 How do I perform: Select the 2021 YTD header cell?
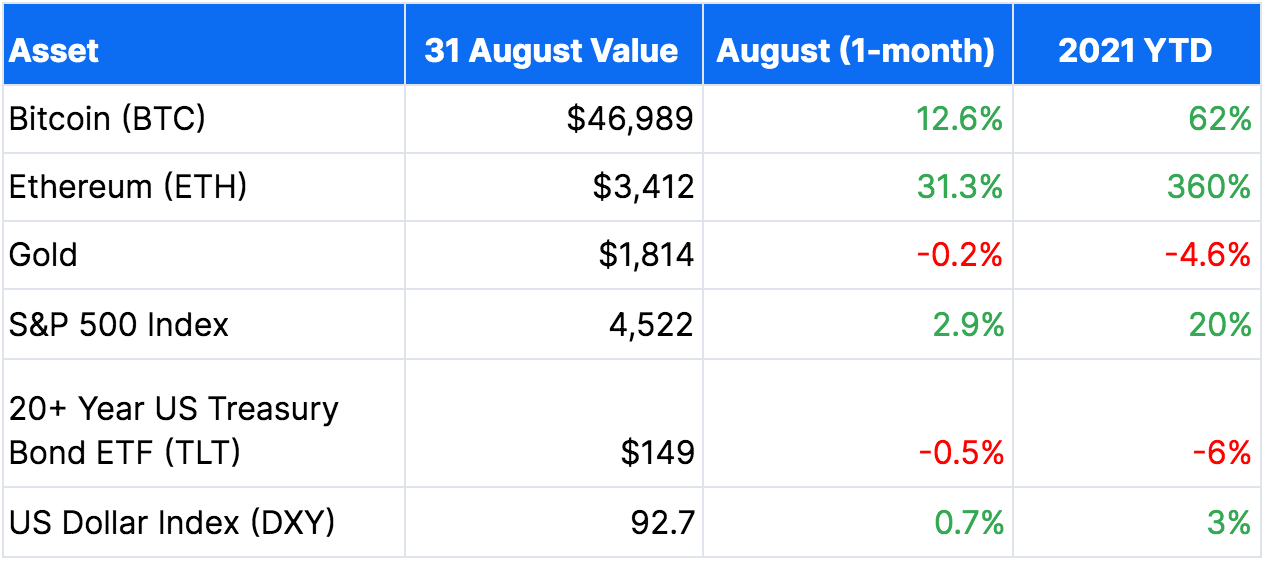point(1136,45)
